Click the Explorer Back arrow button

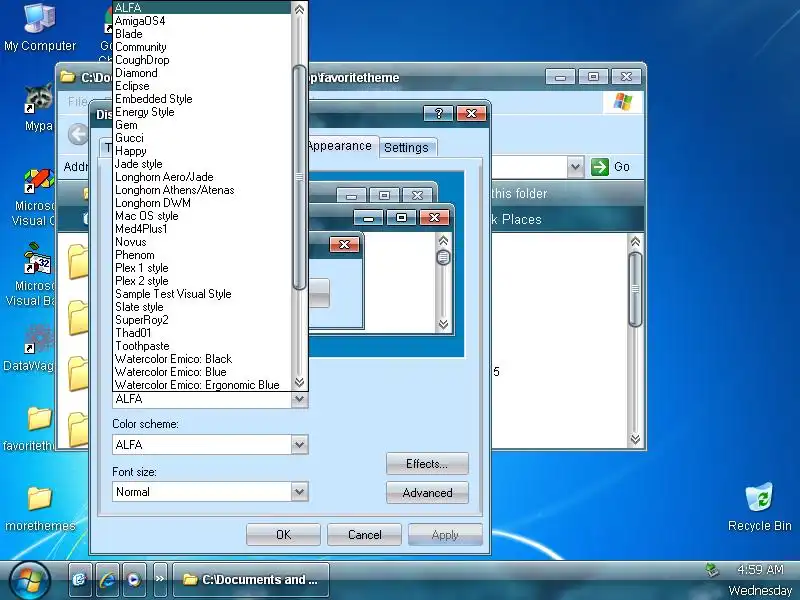click(x=78, y=135)
